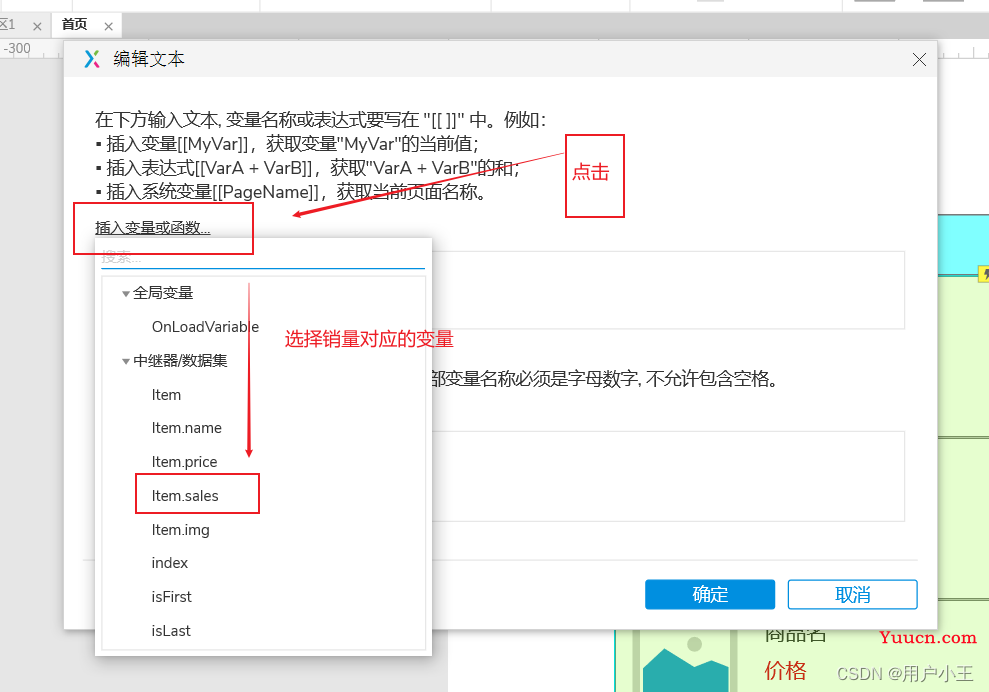The width and height of the screenshot is (989, 692).
Task: Choose Item.price from the list
Action: coord(184,462)
